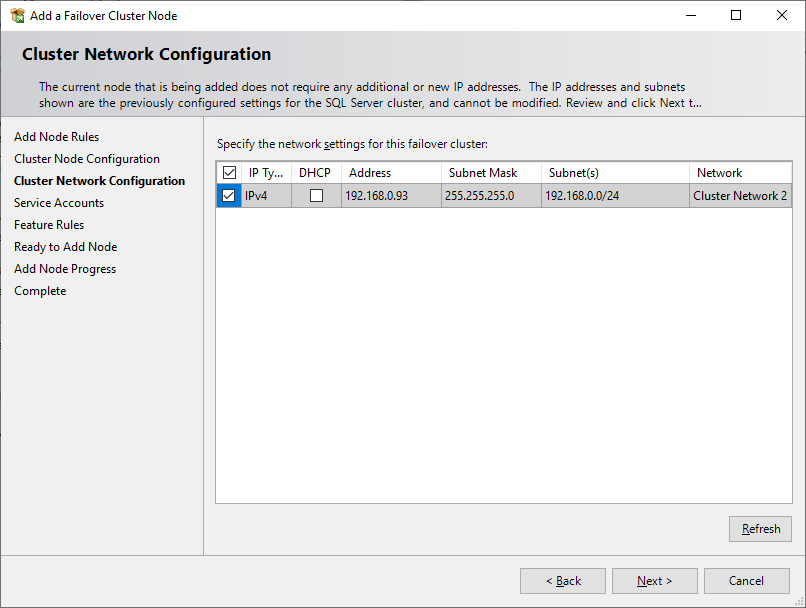Select the Complete step in sidebar
Screen dimensions: 806x608
coord(40,291)
